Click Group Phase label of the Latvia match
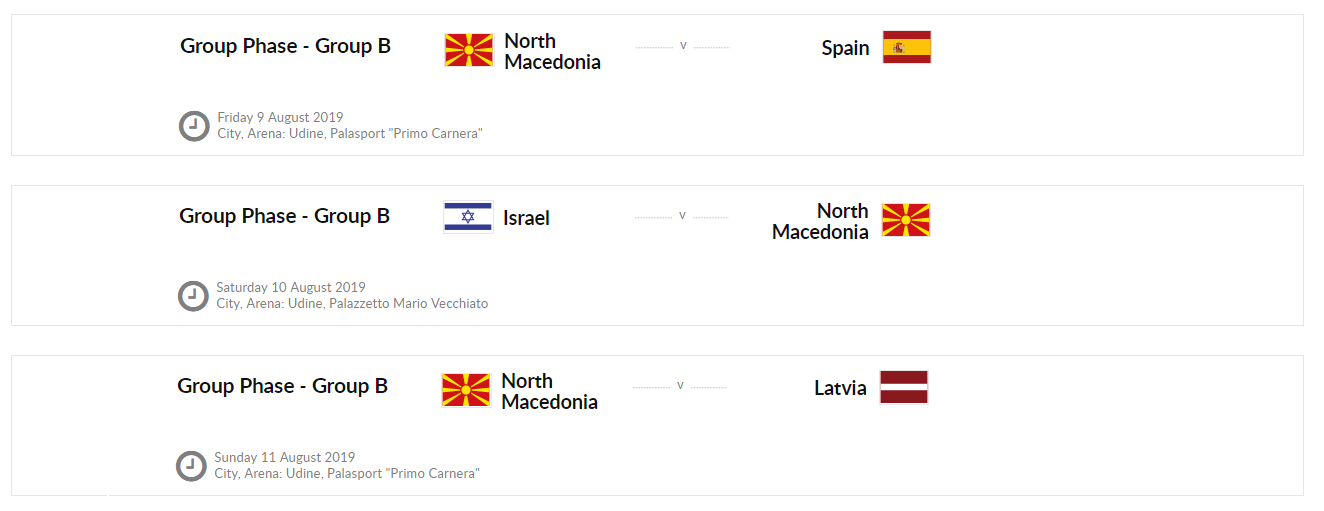 282,386
